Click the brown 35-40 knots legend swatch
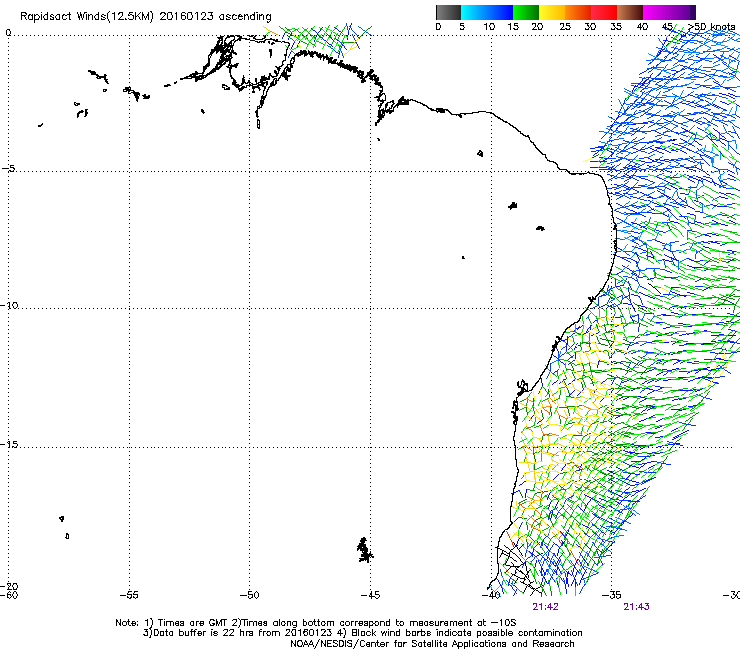The width and height of the screenshot is (740, 650). 630,12
